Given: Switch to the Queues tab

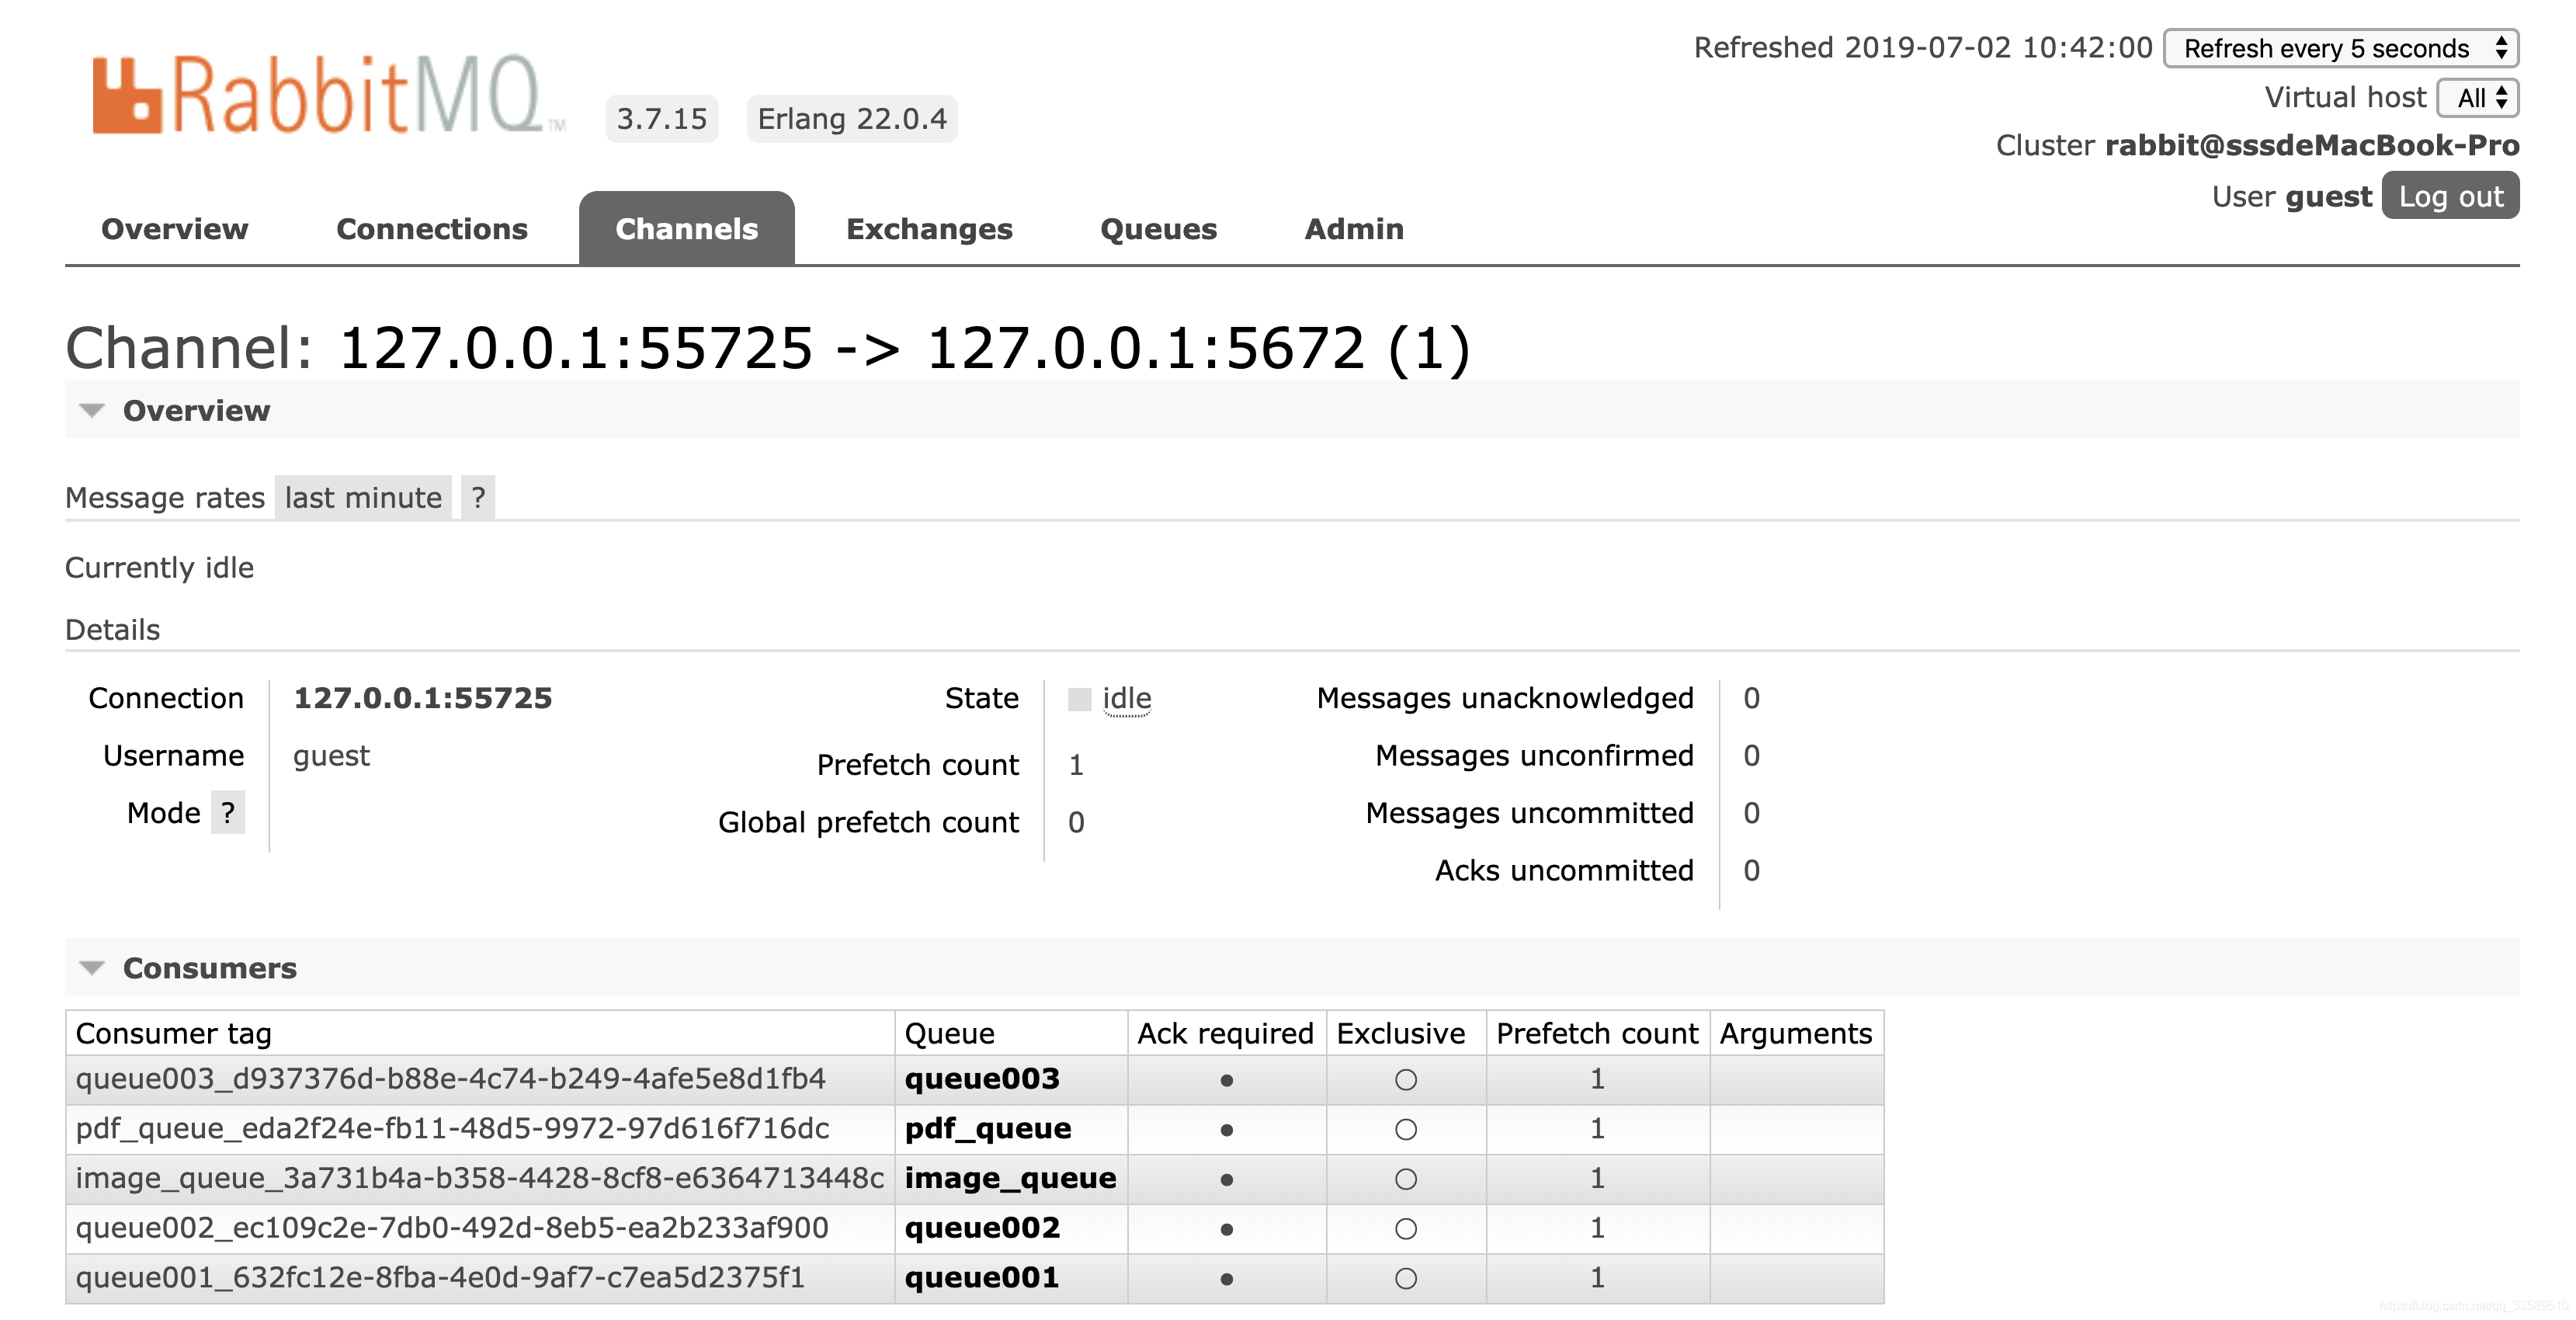Looking at the screenshot, I should [x=1158, y=229].
